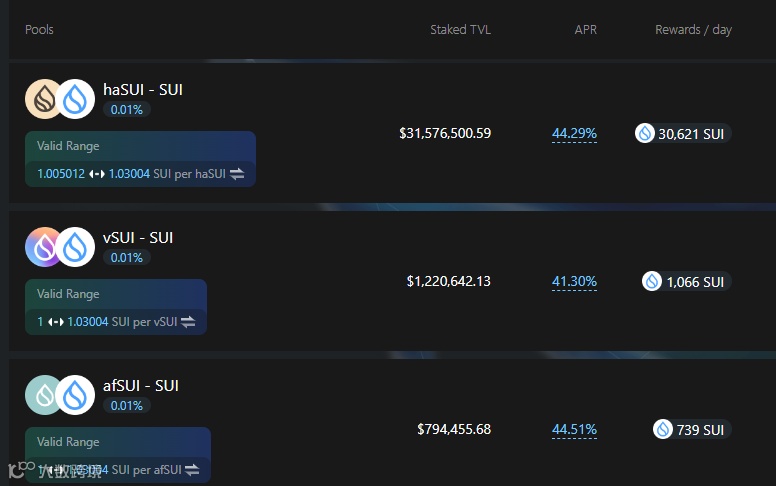Open the haSUI - SUI pool

[143, 90]
